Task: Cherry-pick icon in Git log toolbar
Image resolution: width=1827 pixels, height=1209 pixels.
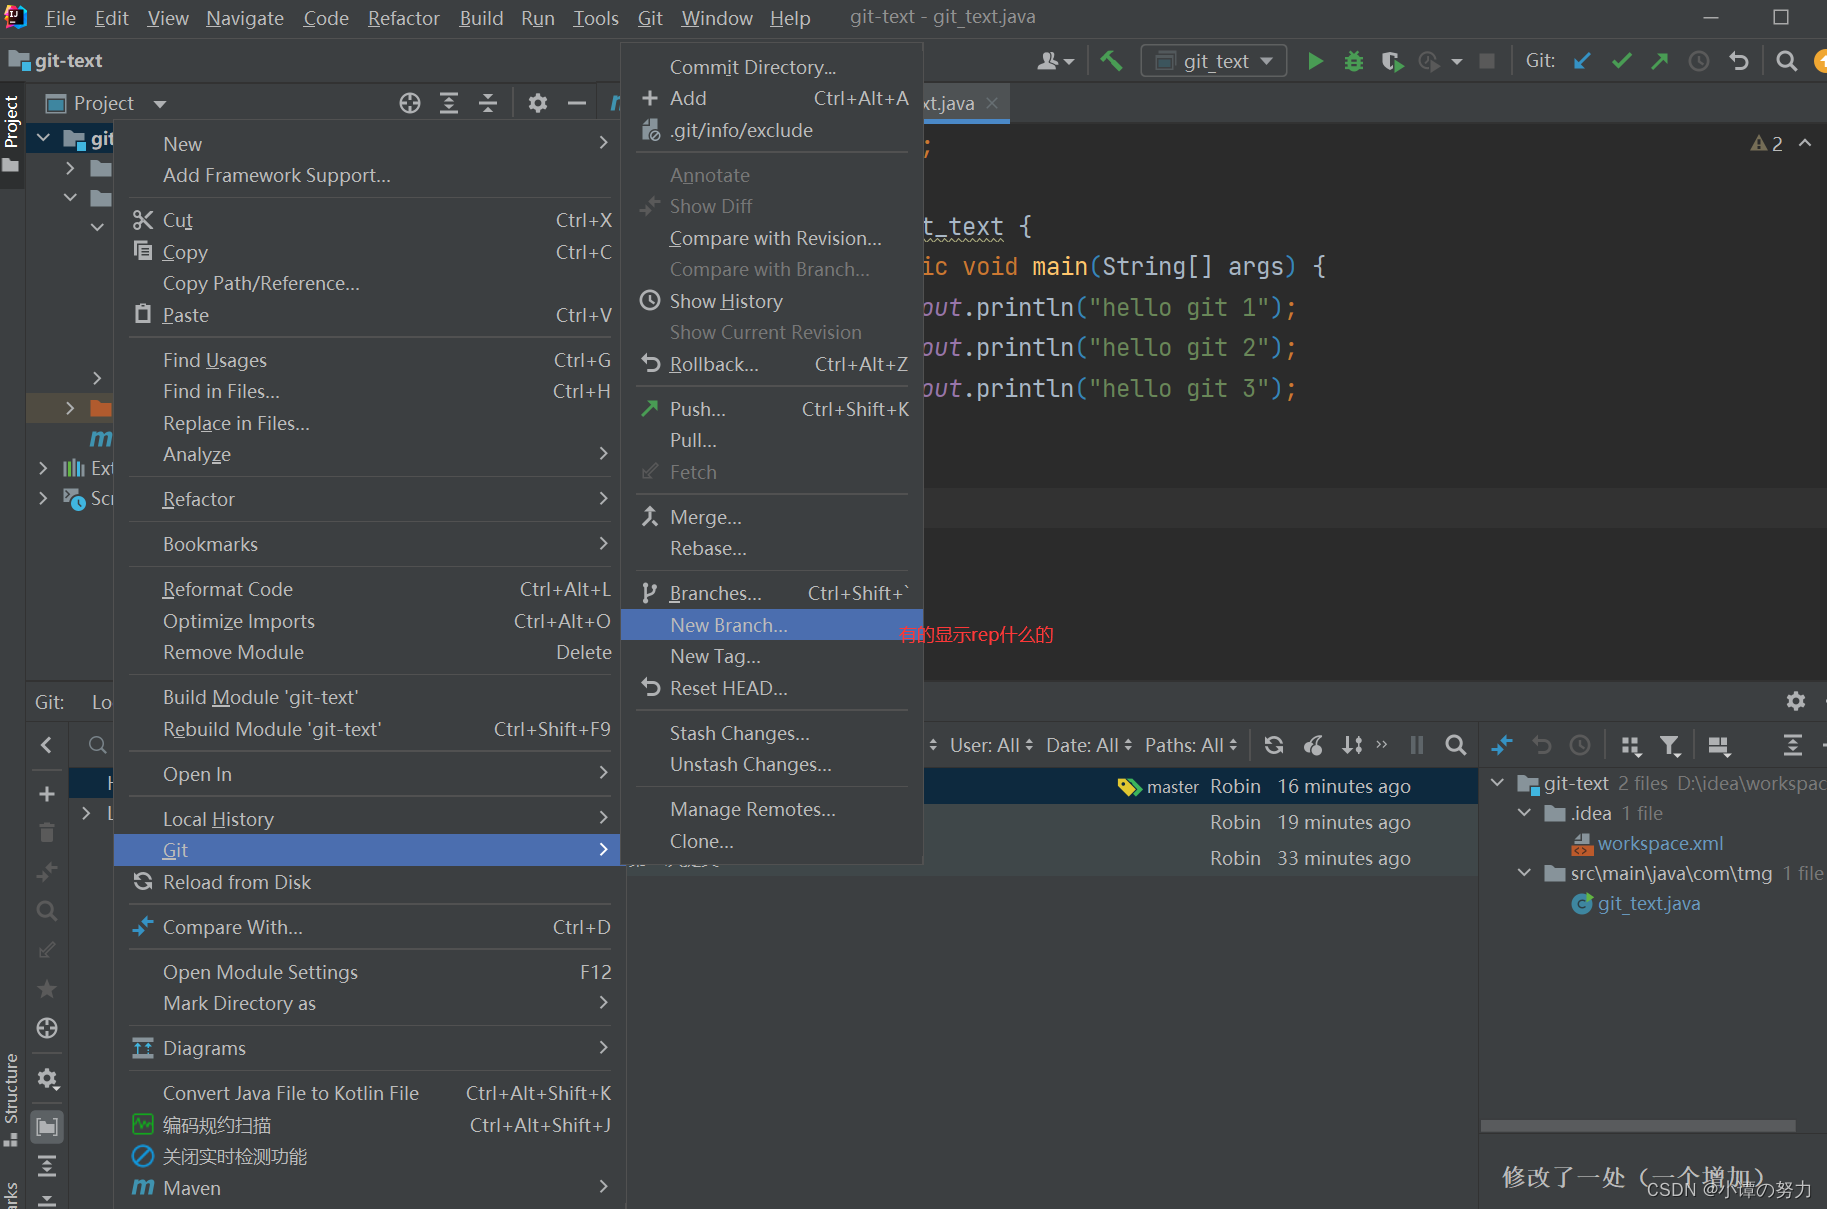Action: (x=1313, y=745)
